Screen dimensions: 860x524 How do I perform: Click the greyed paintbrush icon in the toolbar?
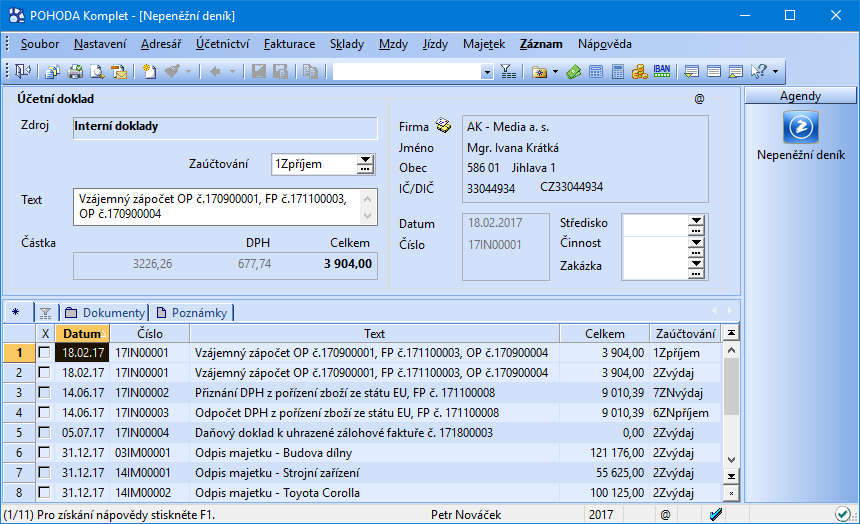[x=172, y=71]
